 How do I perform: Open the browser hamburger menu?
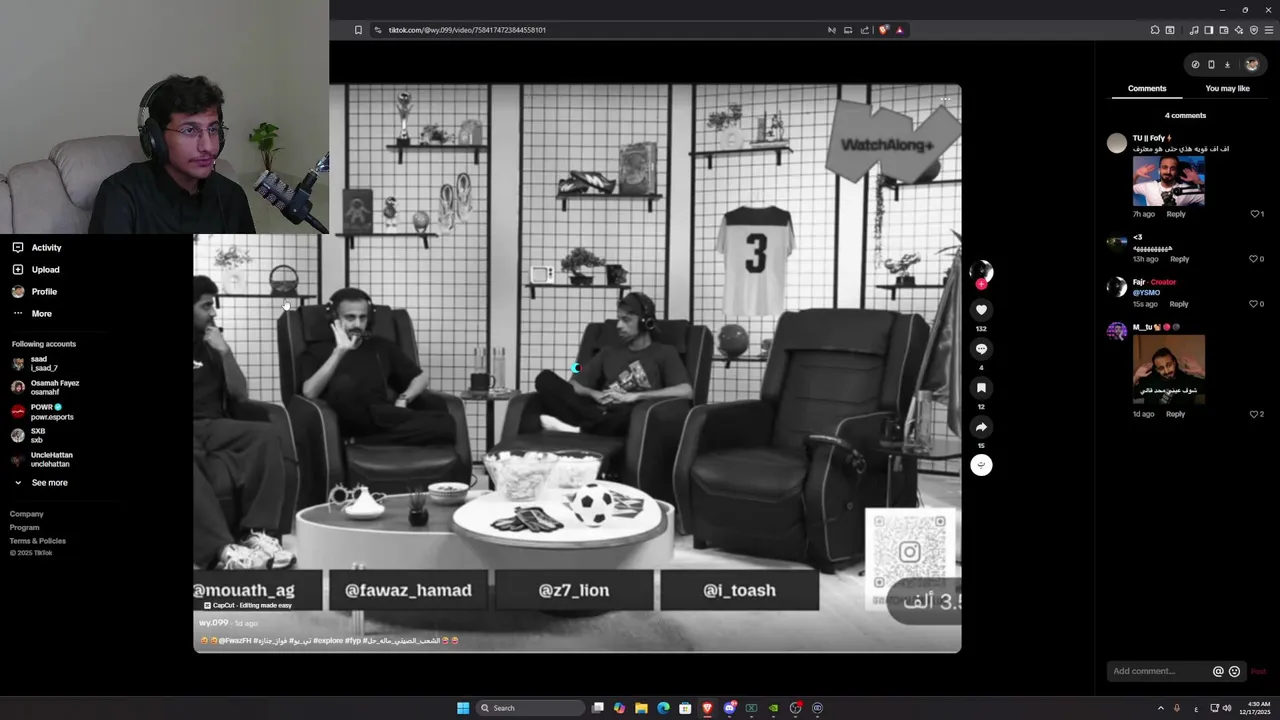click(1269, 30)
